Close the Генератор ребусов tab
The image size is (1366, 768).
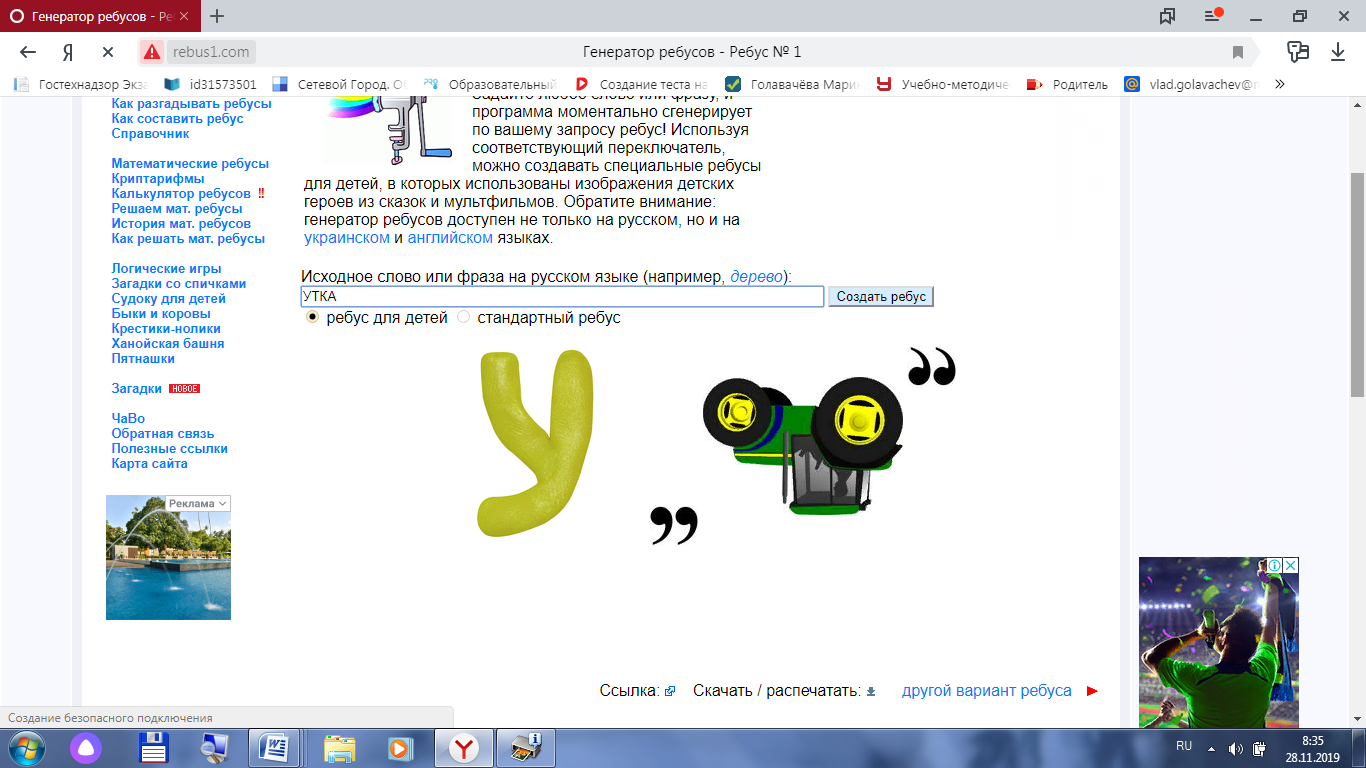click(184, 16)
